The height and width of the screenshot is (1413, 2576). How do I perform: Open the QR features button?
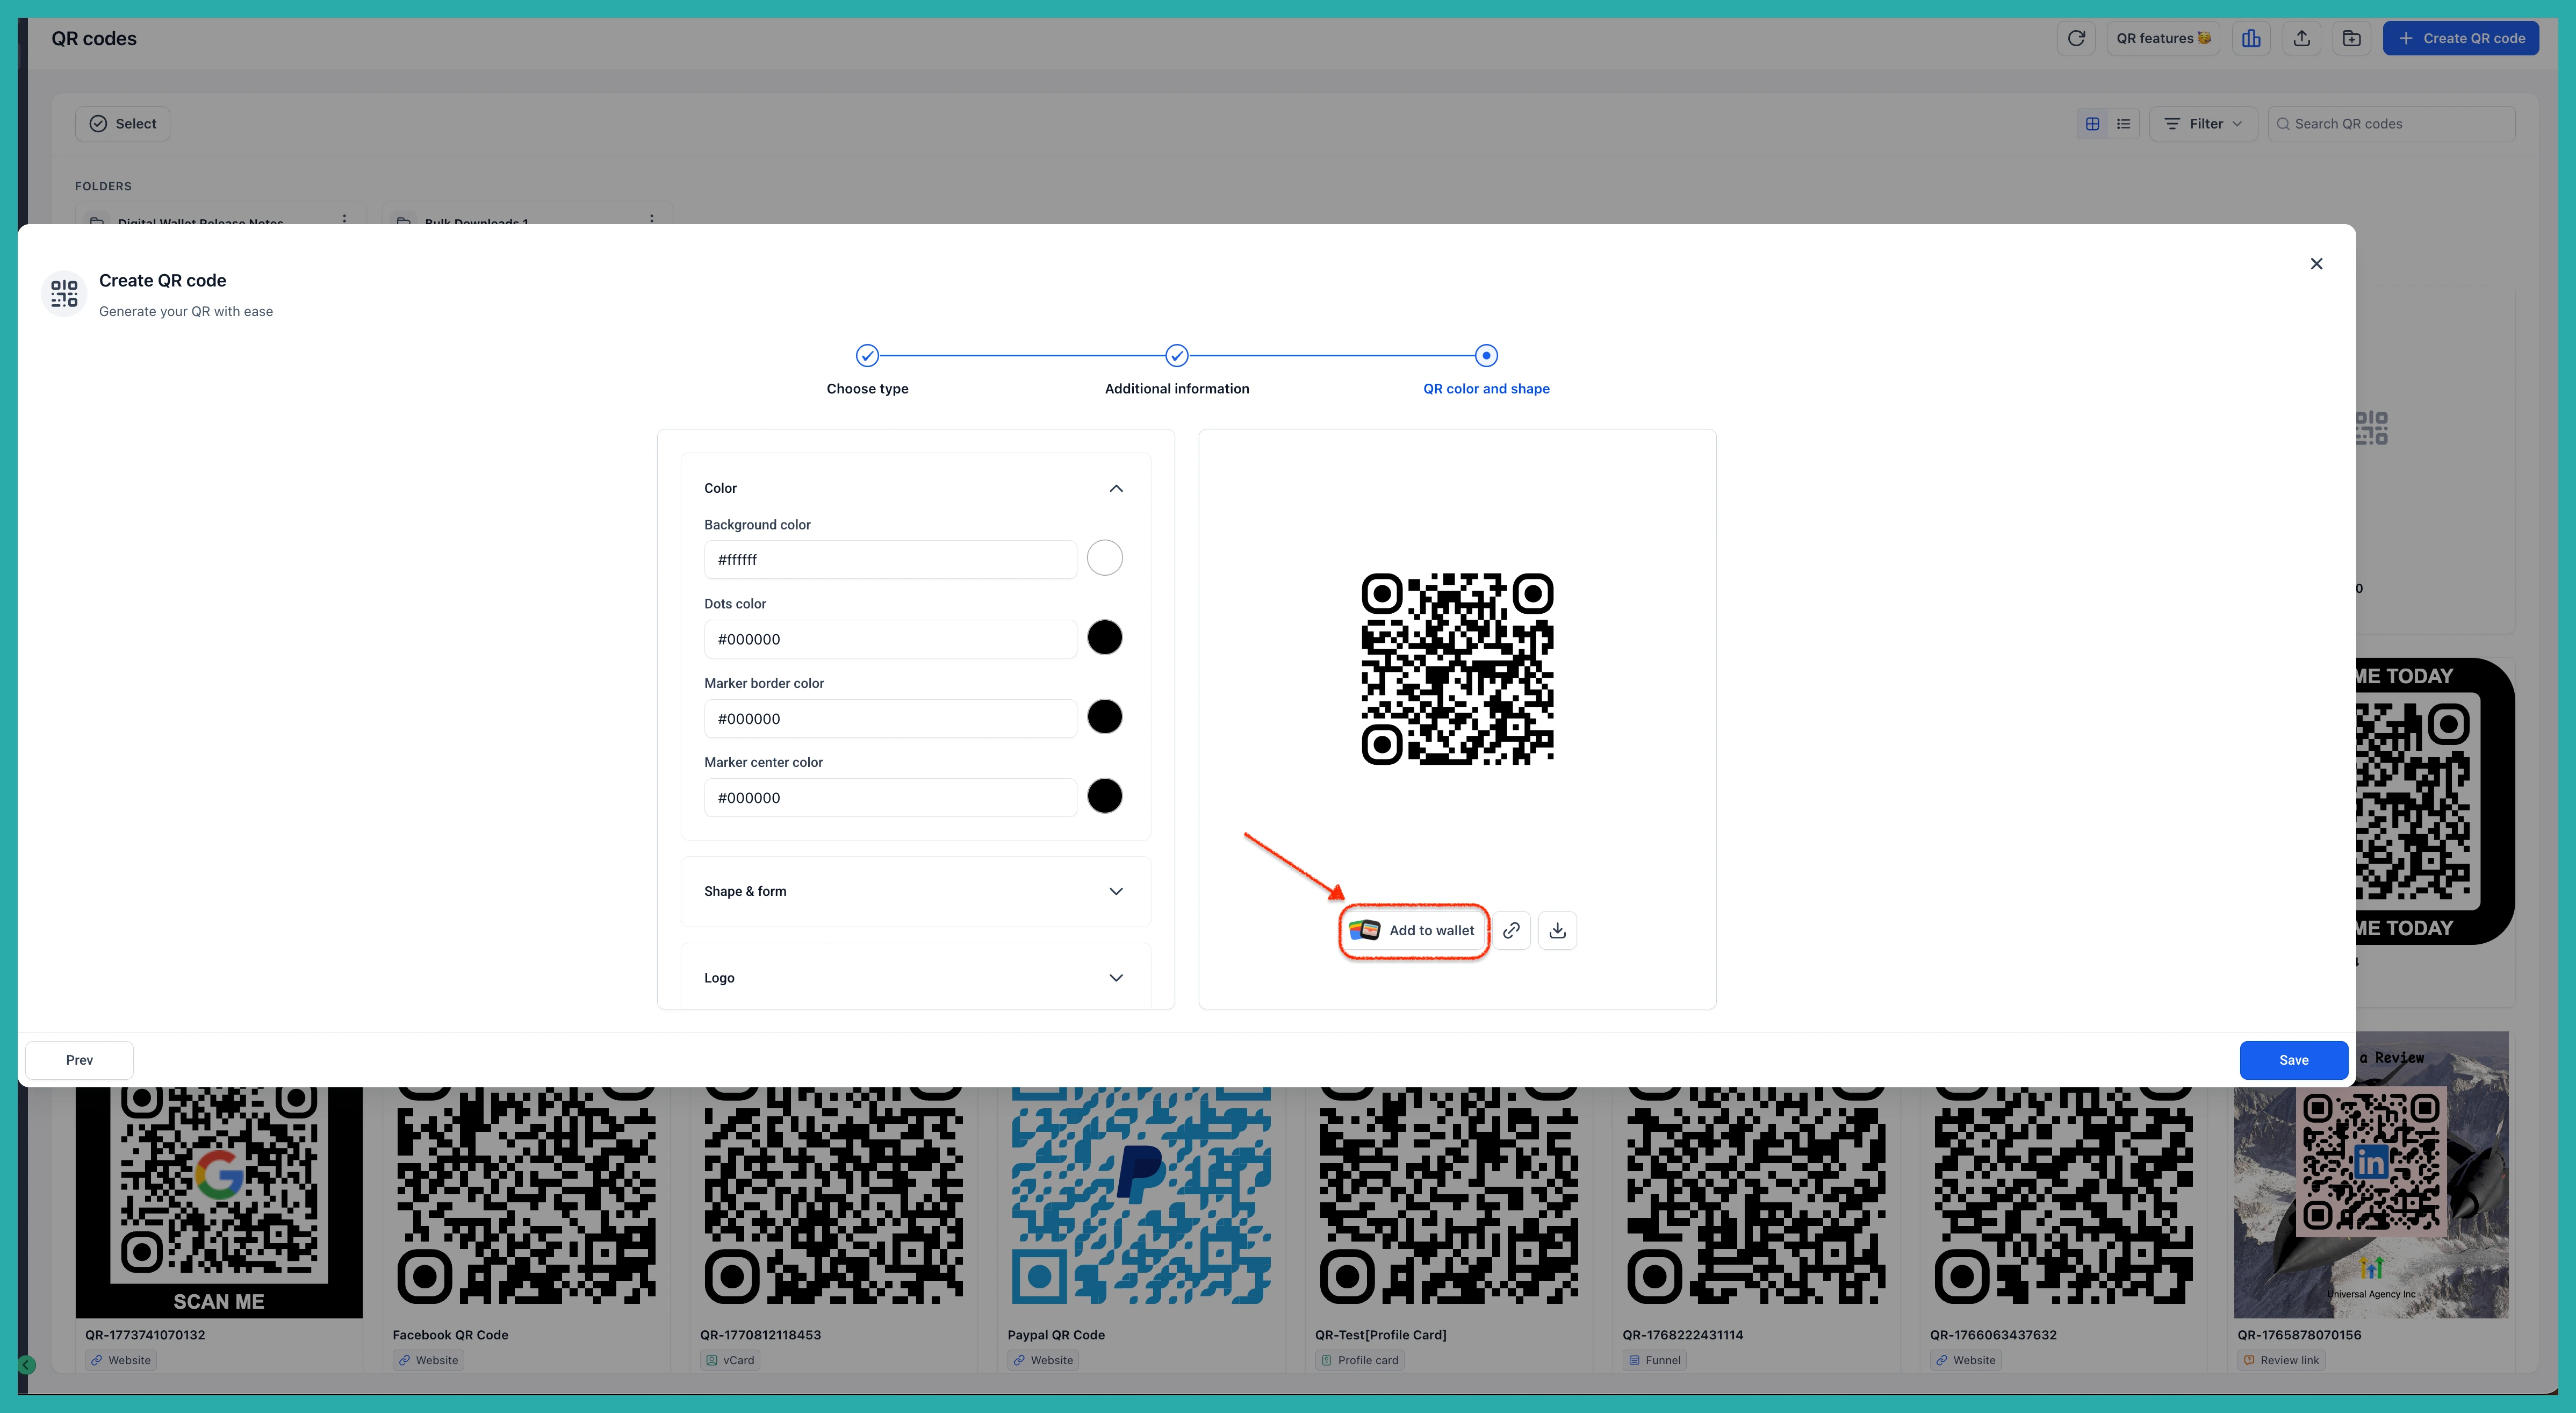click(2163, 38)
